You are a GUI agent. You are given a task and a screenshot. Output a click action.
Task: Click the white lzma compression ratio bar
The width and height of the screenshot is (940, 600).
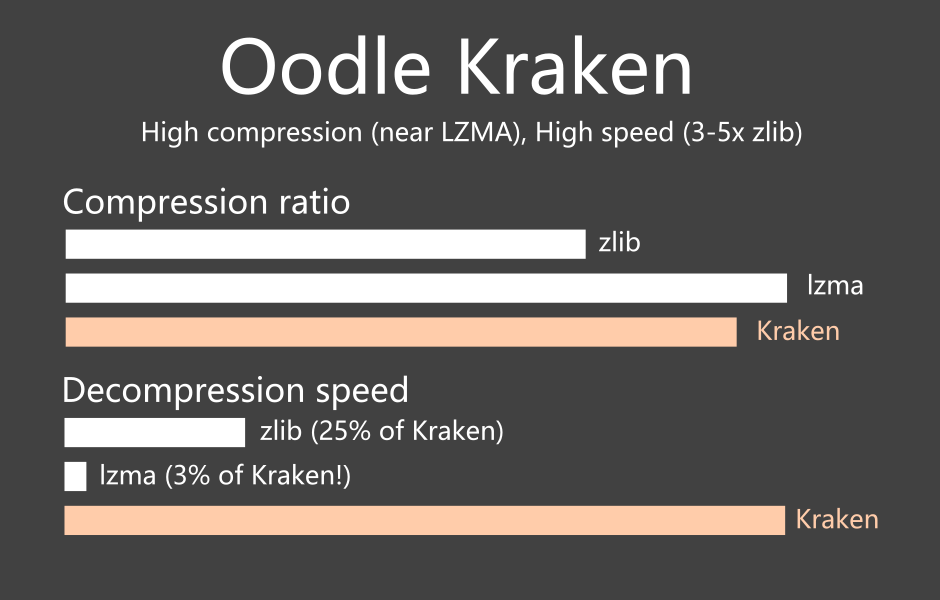pyautogui.click(x=426, y=288)
